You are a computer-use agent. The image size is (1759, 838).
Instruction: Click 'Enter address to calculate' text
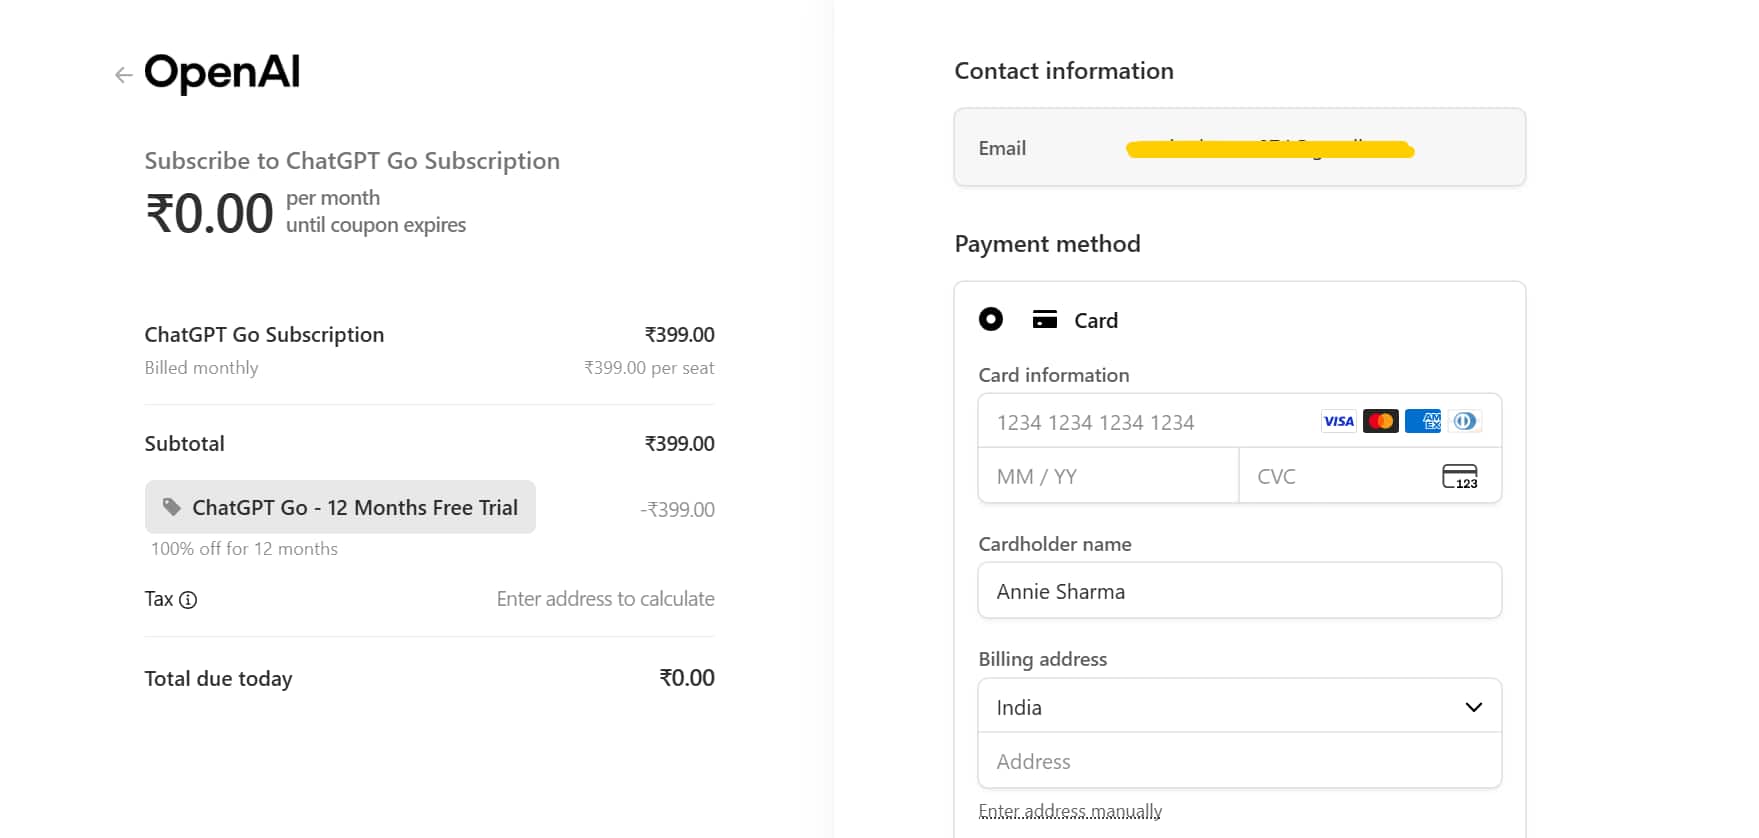606,599
